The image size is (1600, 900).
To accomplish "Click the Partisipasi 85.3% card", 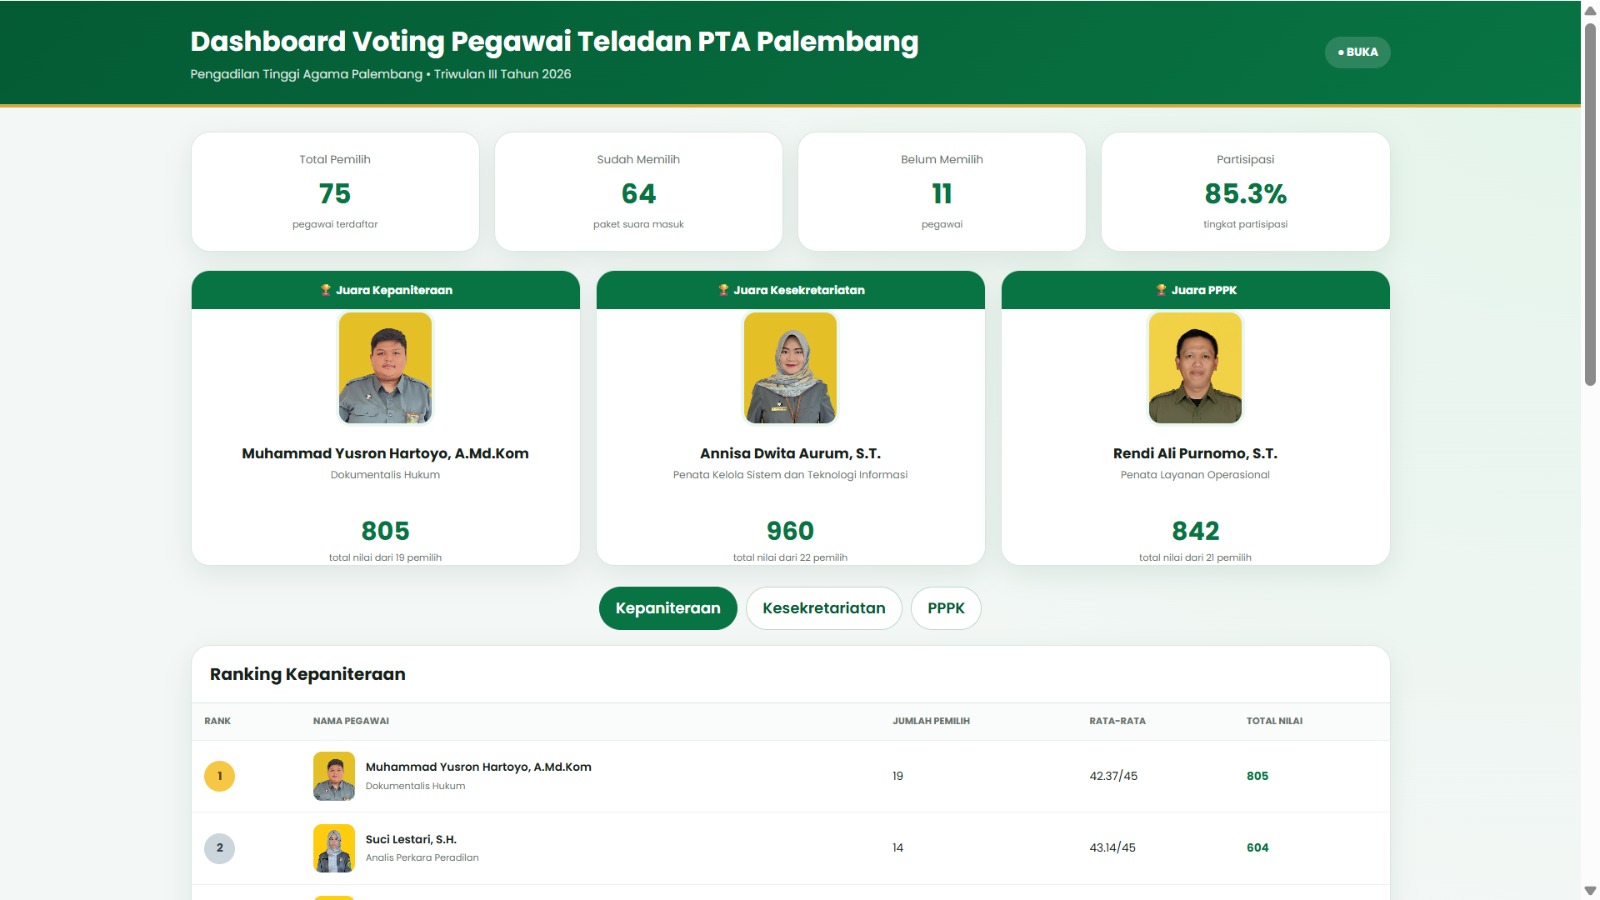I will coord(1246,192).
